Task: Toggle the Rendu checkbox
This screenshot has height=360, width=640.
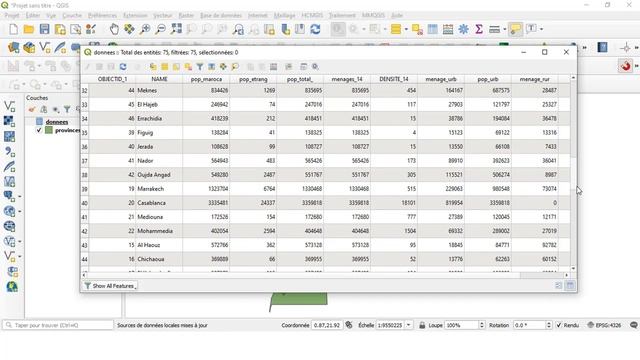Action: (559, 325)
